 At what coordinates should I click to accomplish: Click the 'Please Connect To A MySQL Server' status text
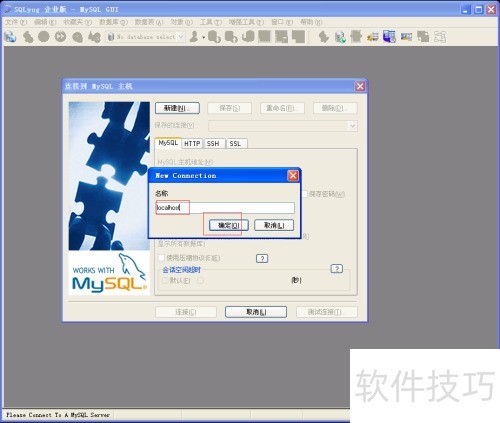point(58,415)
